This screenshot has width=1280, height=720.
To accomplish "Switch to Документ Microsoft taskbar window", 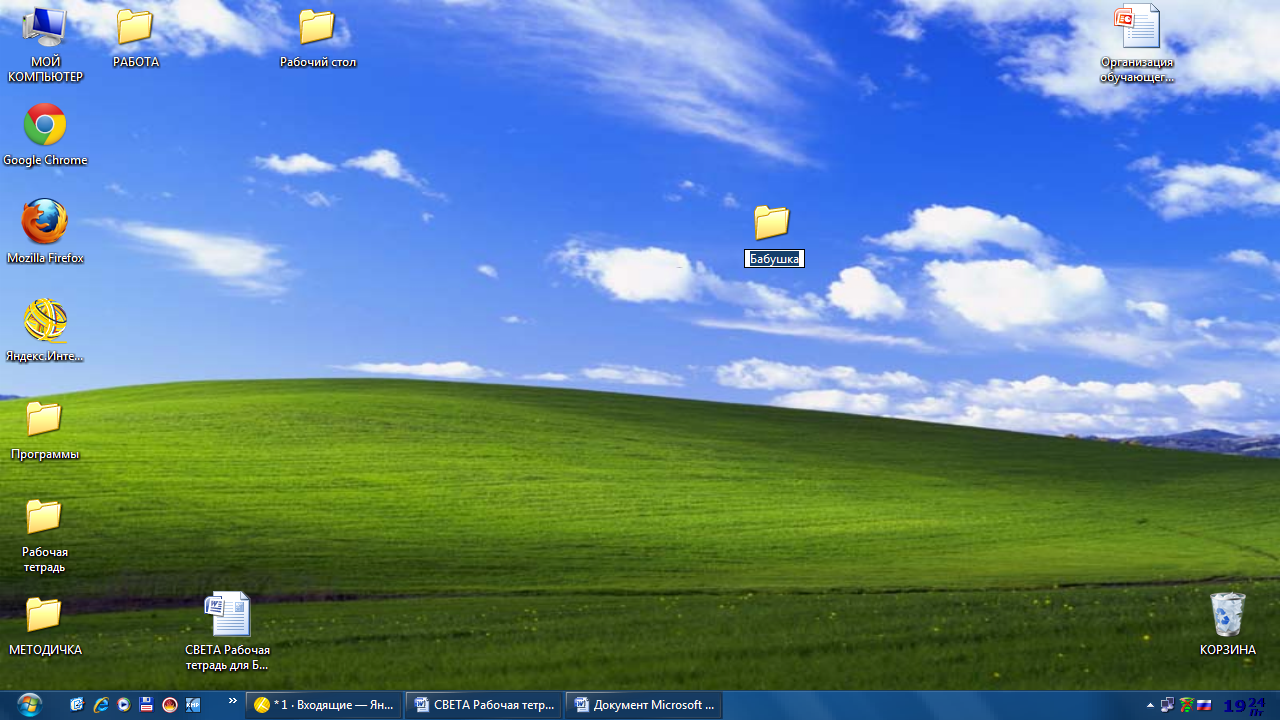I will tap(644, 705).
